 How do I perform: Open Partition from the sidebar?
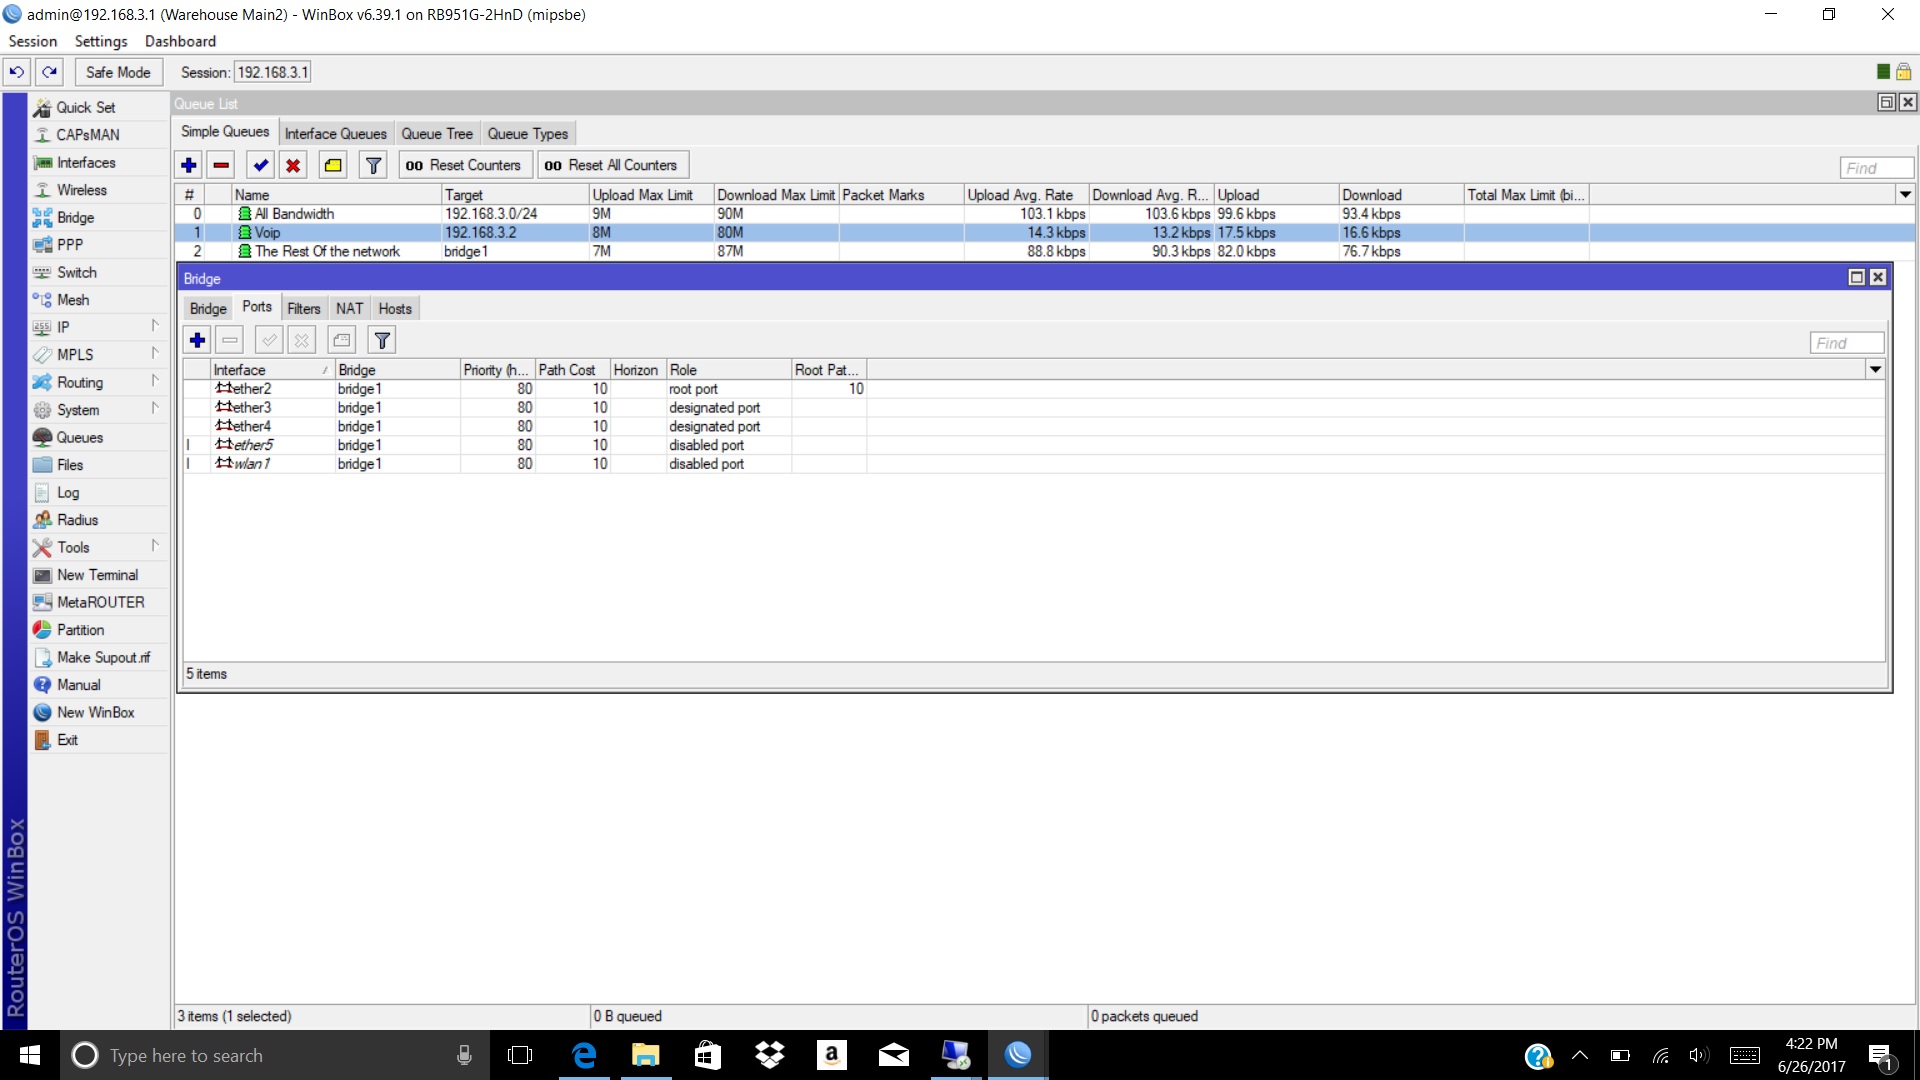point(98,630)
